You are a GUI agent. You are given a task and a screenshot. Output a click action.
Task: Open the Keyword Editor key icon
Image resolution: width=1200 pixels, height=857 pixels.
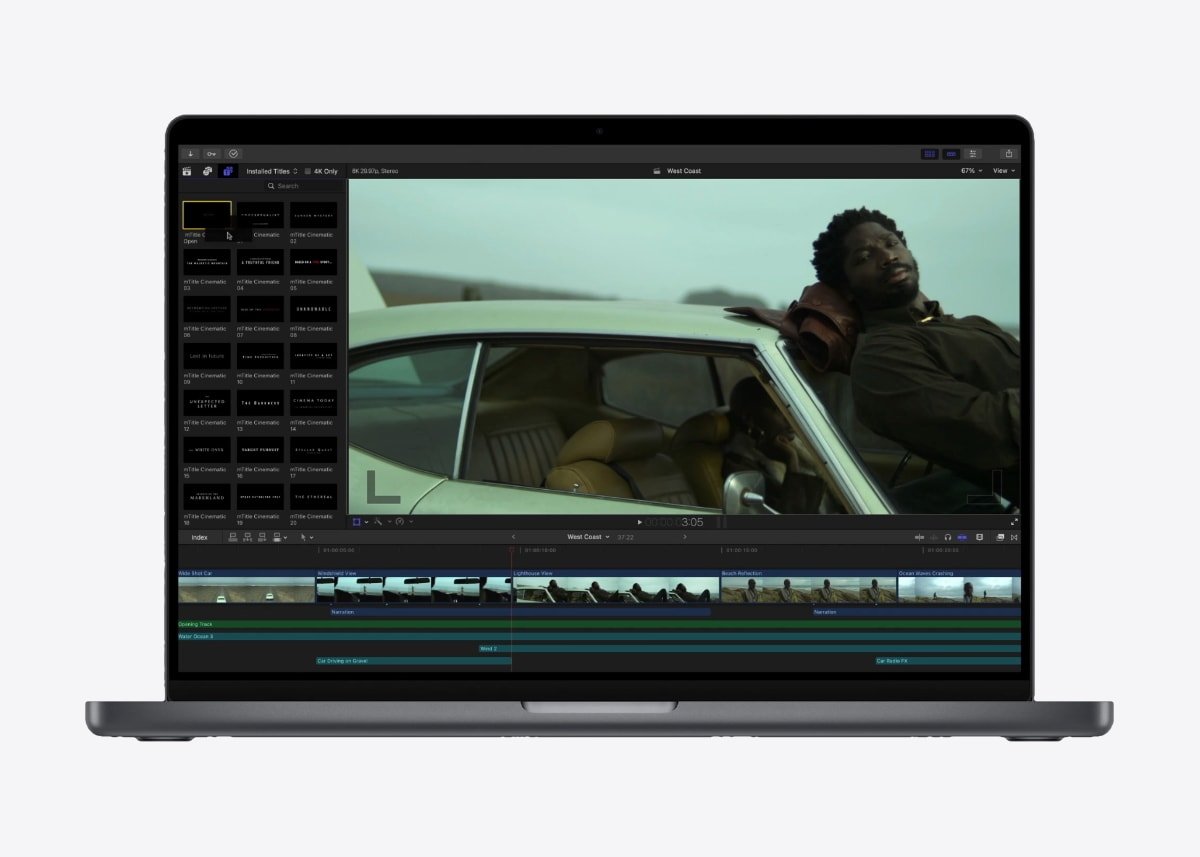212,154
